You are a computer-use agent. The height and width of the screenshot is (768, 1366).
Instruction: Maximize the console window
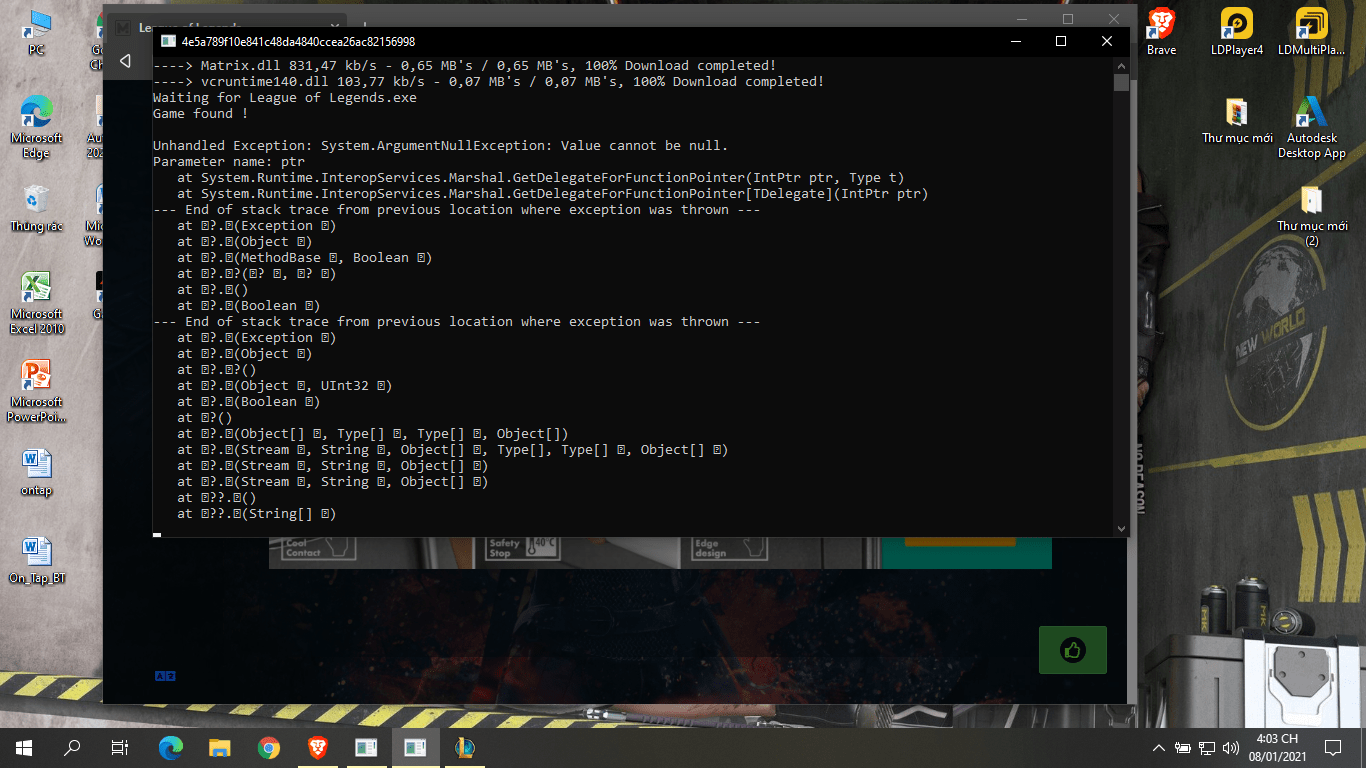(x=1061, y=41)
